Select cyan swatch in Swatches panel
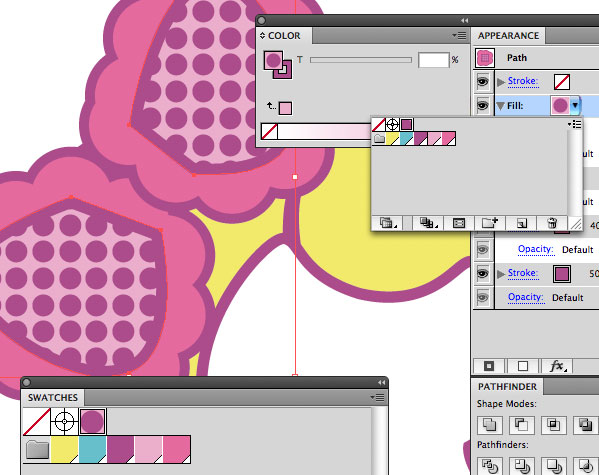 pos(93,449)
